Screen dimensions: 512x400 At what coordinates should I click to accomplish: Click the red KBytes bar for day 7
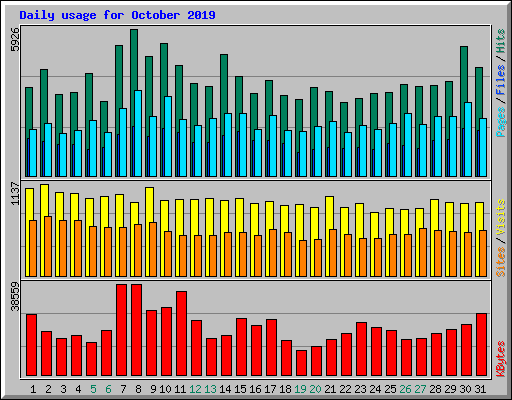122,330
